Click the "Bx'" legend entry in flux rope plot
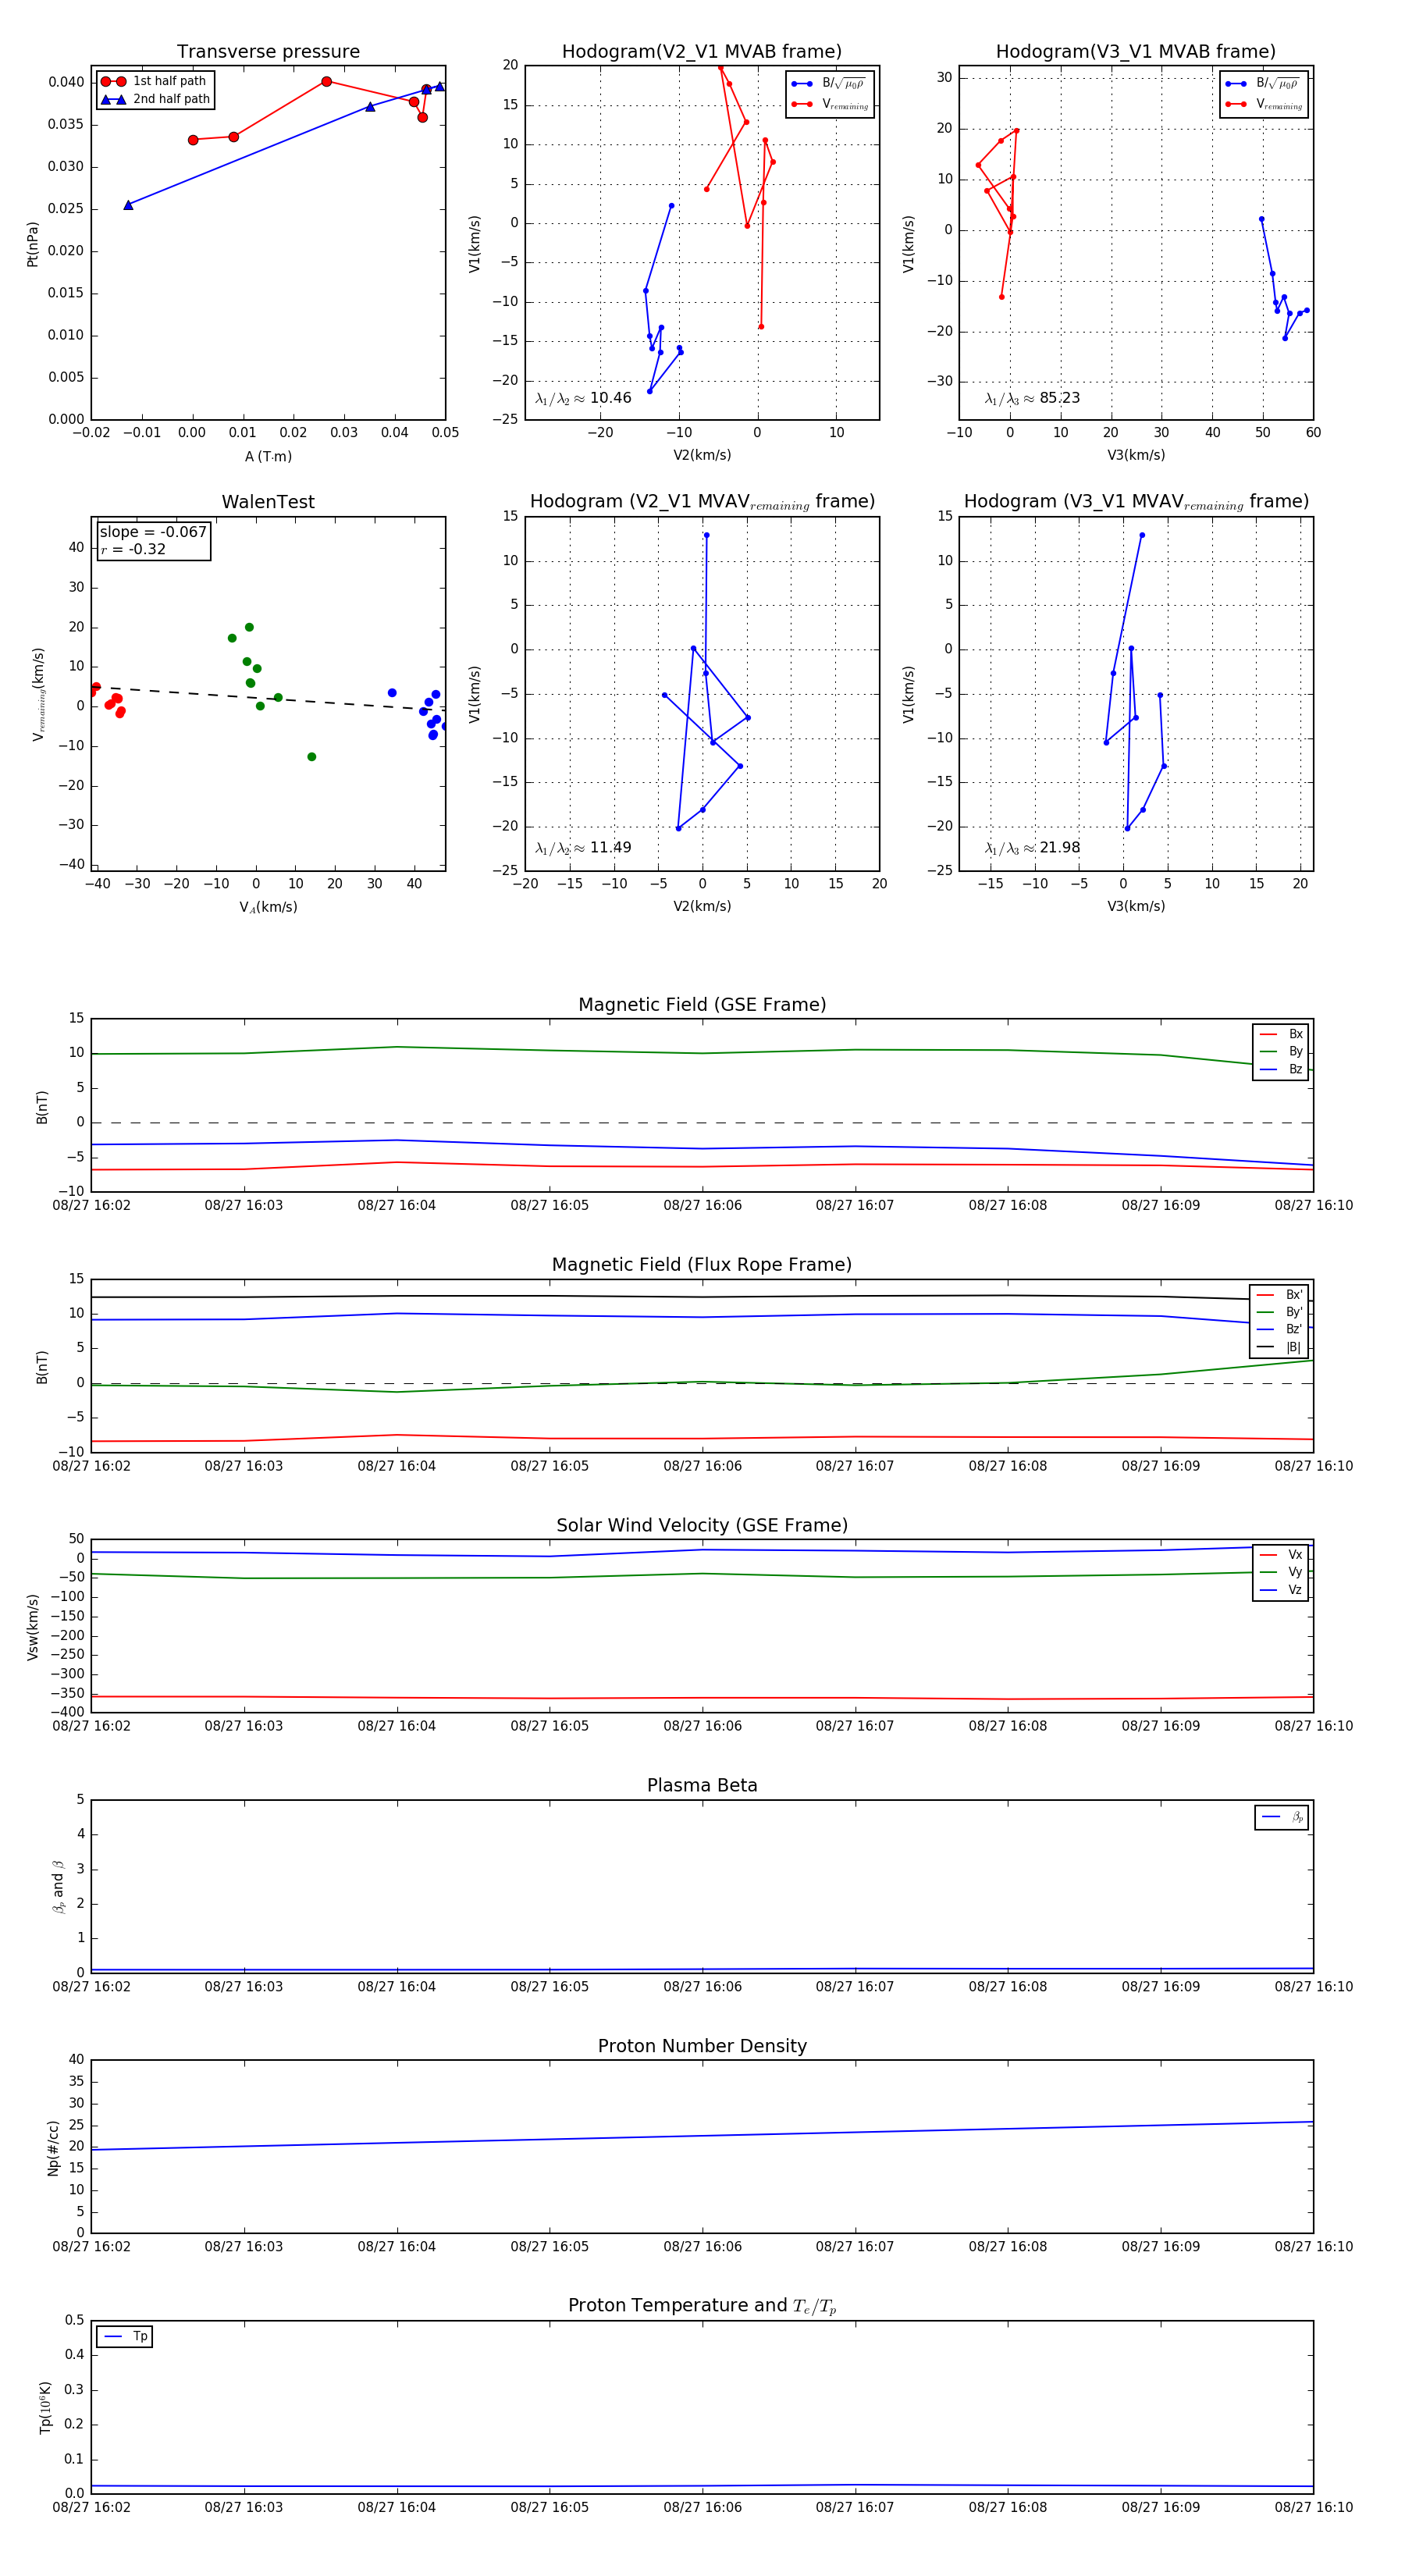1405x2576 pixels. click(x=1280, y=1295)
